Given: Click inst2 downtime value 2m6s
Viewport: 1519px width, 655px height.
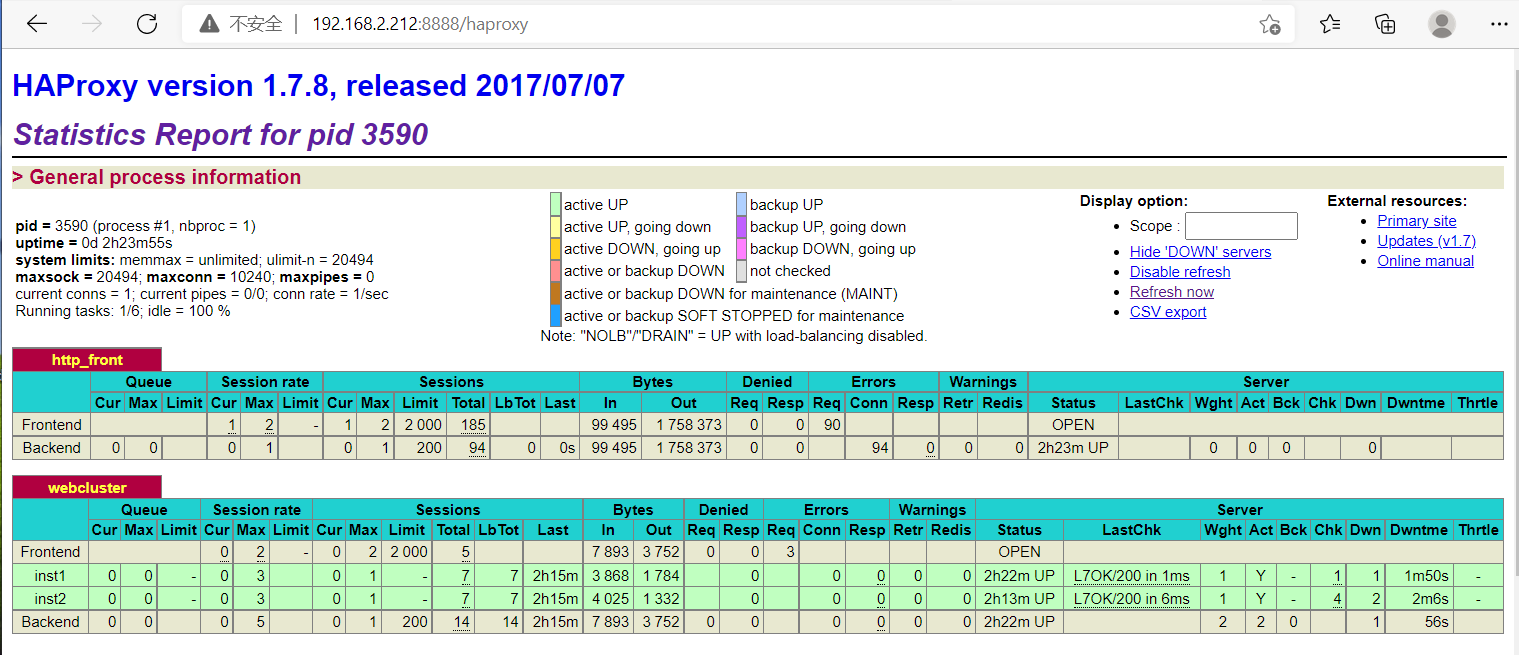Looking at the screenshot, I should coord(1431,599).
